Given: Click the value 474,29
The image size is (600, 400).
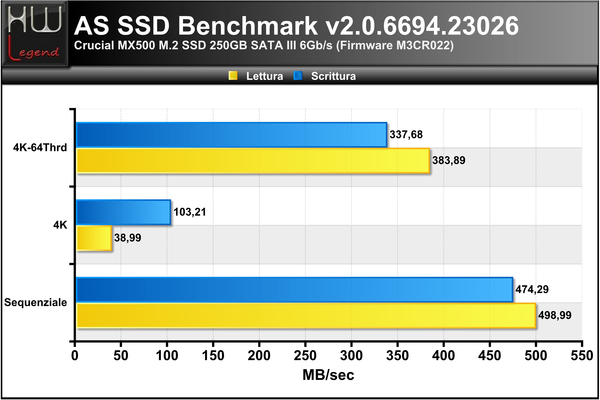Looking at the screenshot, I should coord(532,289).
